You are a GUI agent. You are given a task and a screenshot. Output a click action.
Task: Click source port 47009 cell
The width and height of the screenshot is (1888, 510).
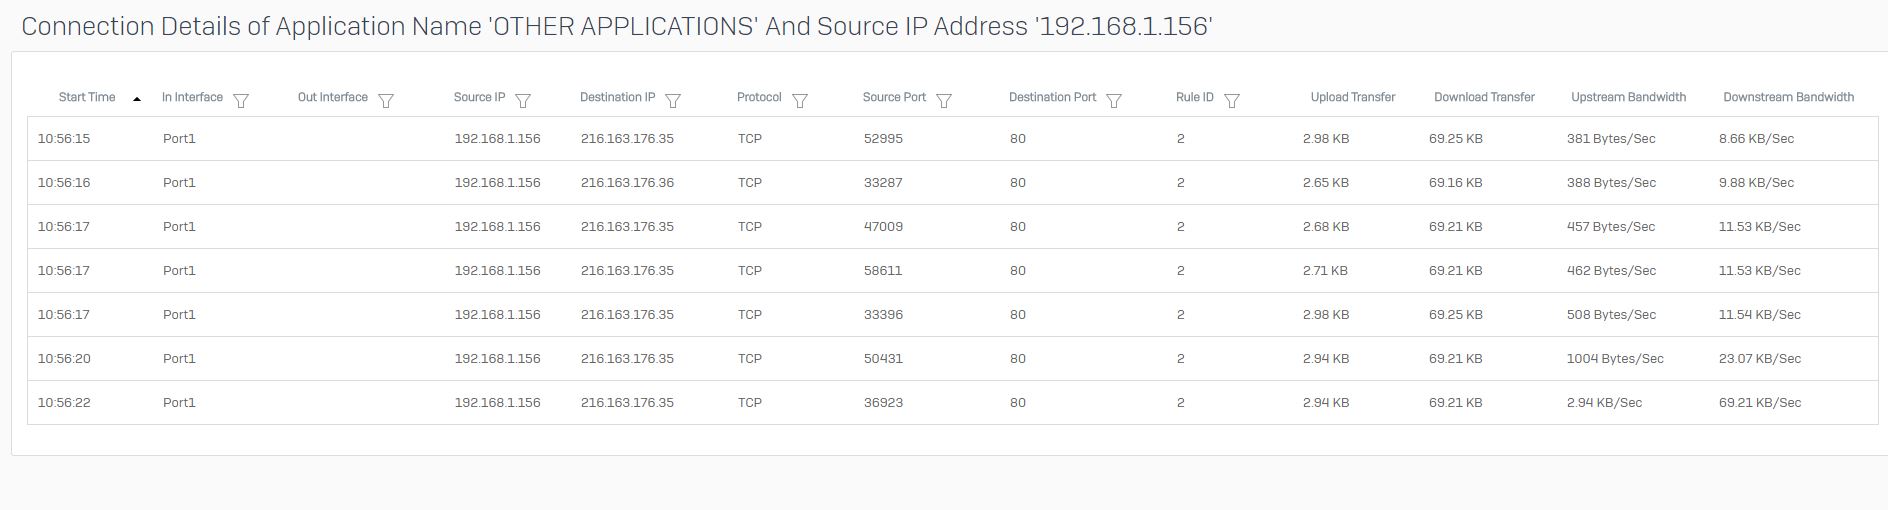[x=883, y=227]
